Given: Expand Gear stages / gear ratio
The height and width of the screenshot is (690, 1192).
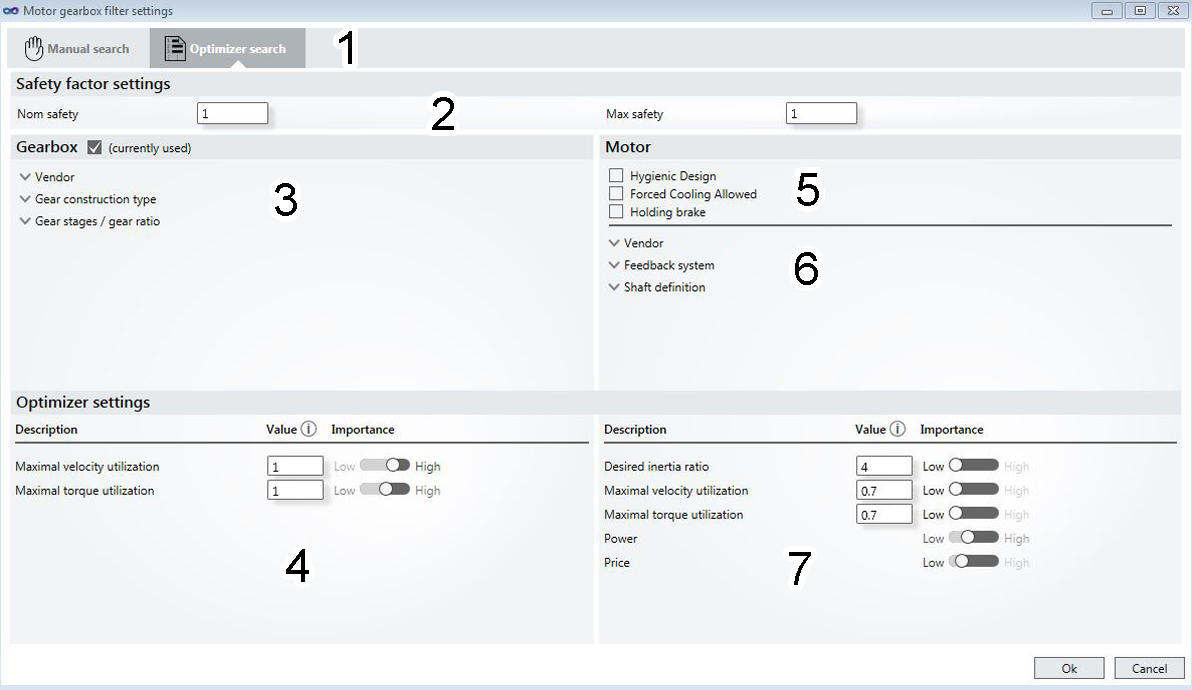Looking at the screenshot, I should click(90, 221).
